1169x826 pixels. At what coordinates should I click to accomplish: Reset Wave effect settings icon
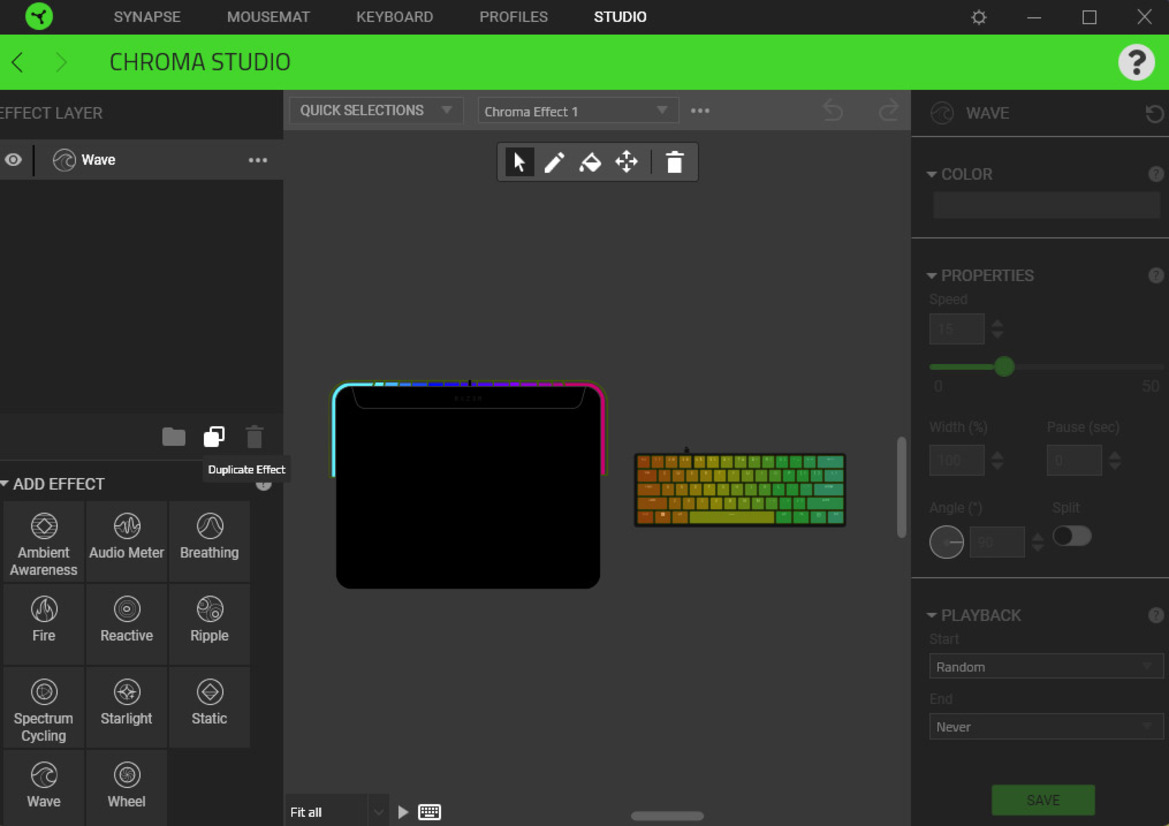(x=1154, y=113)
